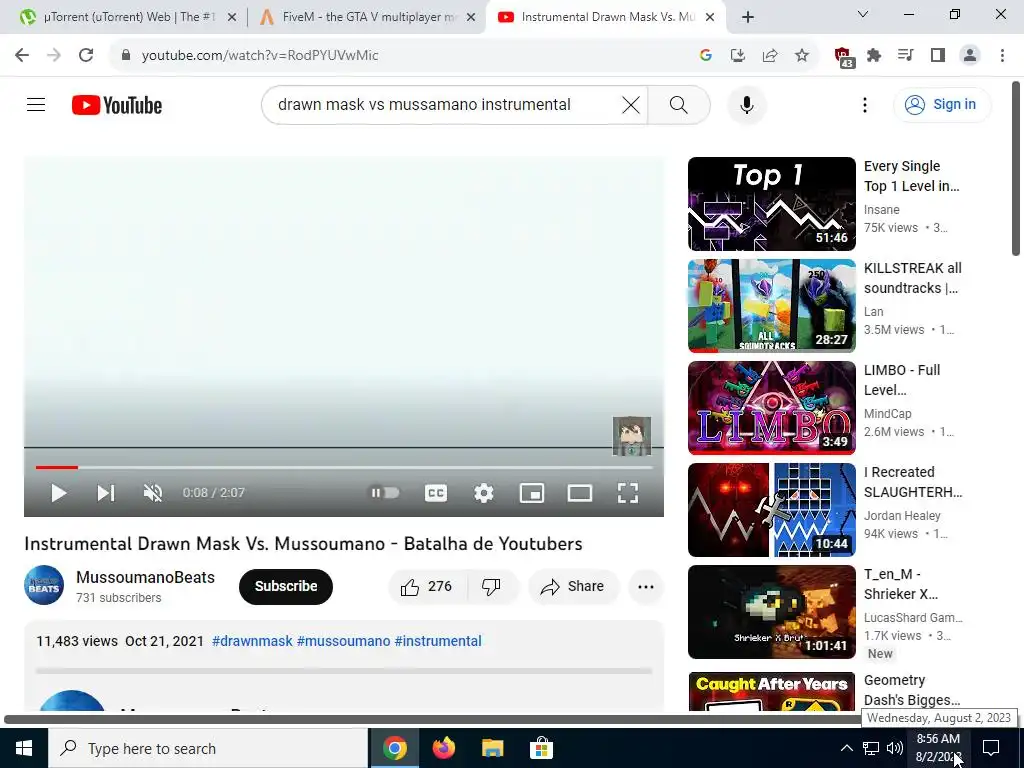The image size is (1024, 768).
Task: Open 'Every Single Top 1 Level' thumbnail
Action: point(771,204)
